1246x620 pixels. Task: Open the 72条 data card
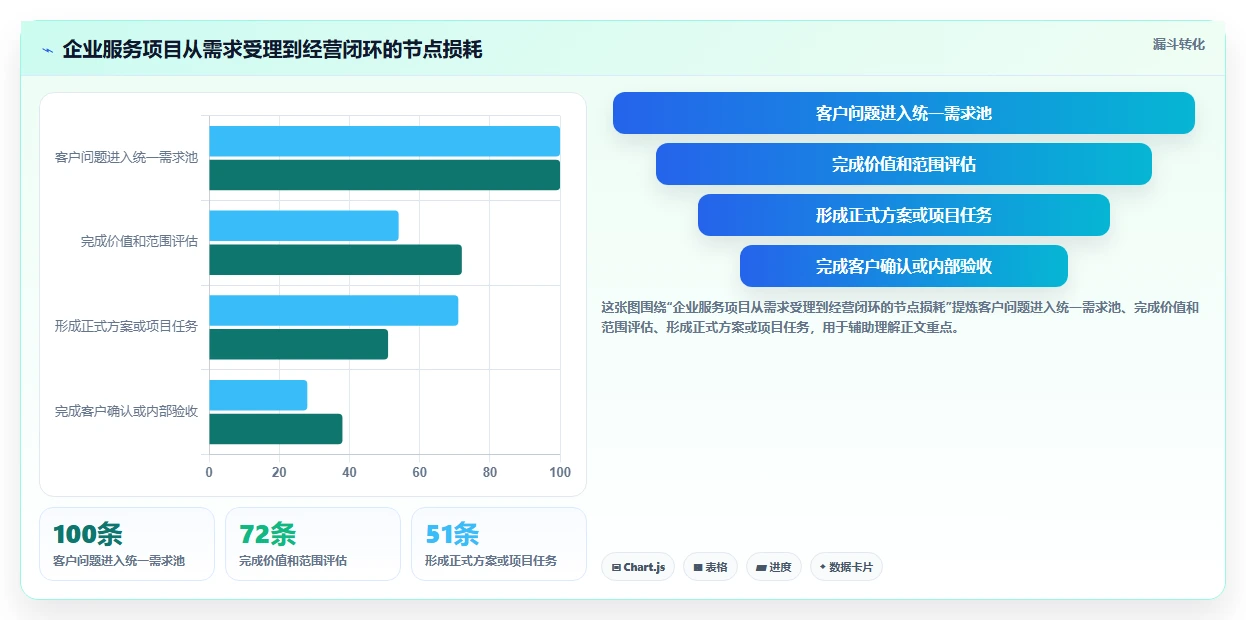(x=313, y=544)
